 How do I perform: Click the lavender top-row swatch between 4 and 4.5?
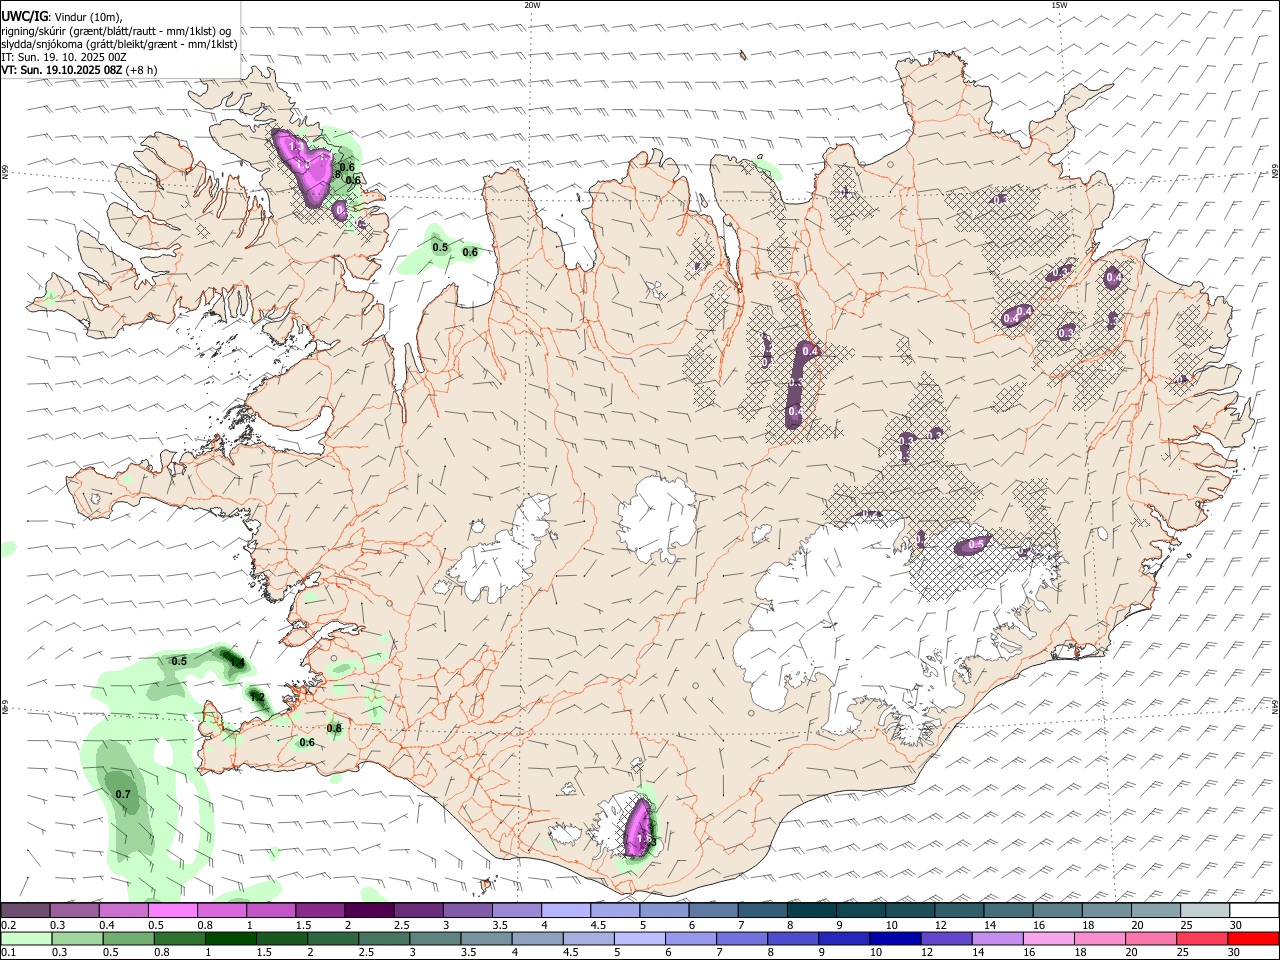pyautogui.click(x=565, y=911)
